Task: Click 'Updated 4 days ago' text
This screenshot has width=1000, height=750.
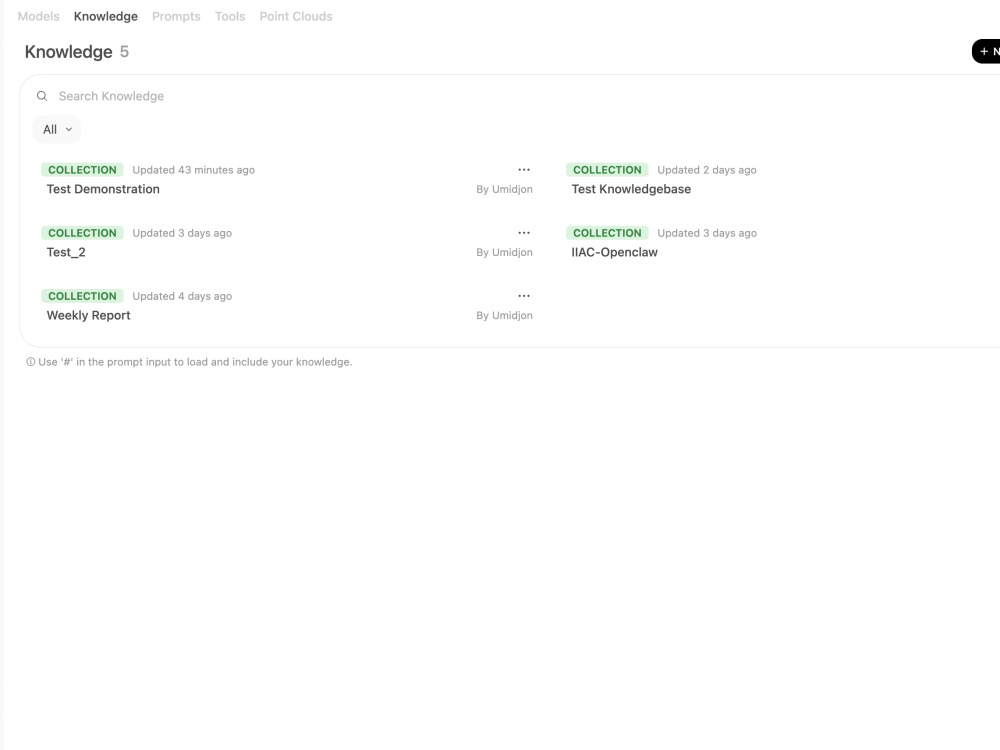Action: click(182, 296)
